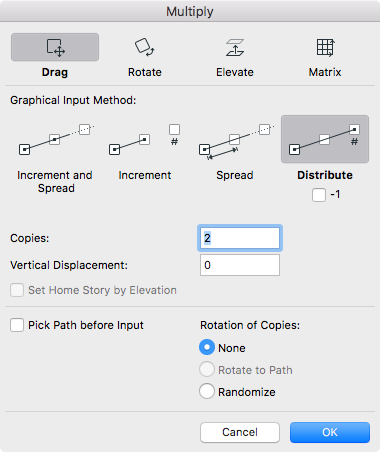The height and width of the screenshot is (452, 380).
Task: Tick Pick Path before Input checkbox
Action: coord(17,325)
